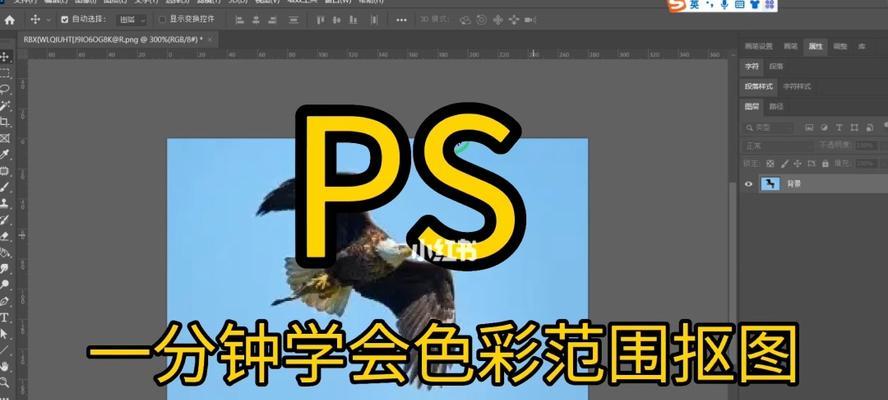Align right edges in options bar
This screenshot has height=400, width=888.
point(272,20)
